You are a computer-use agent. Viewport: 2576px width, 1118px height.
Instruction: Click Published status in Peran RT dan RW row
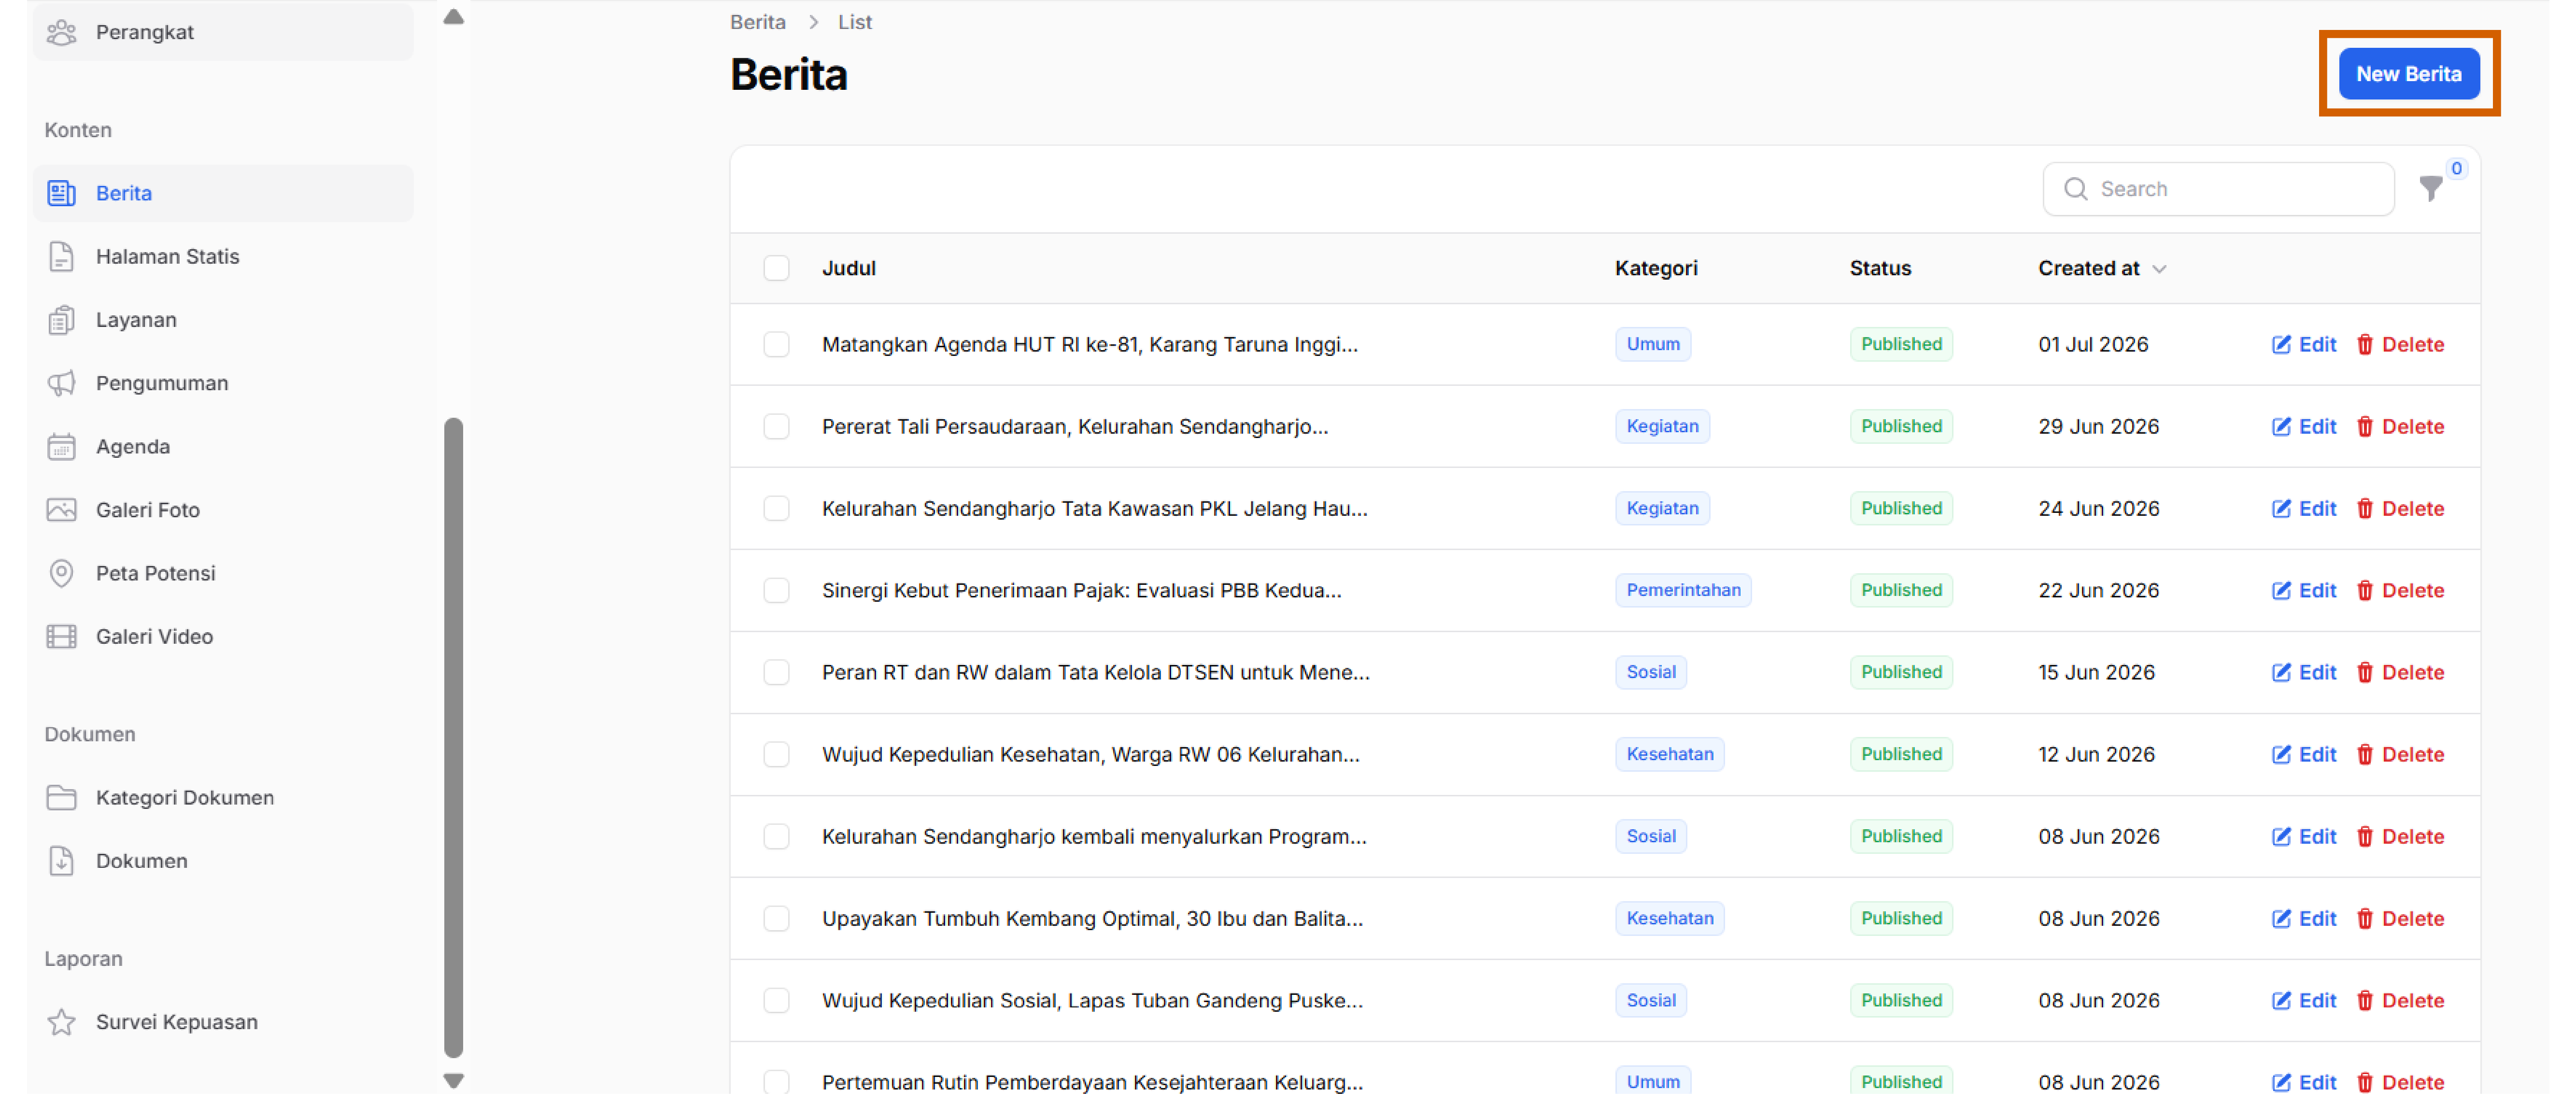coord(1901,672)
